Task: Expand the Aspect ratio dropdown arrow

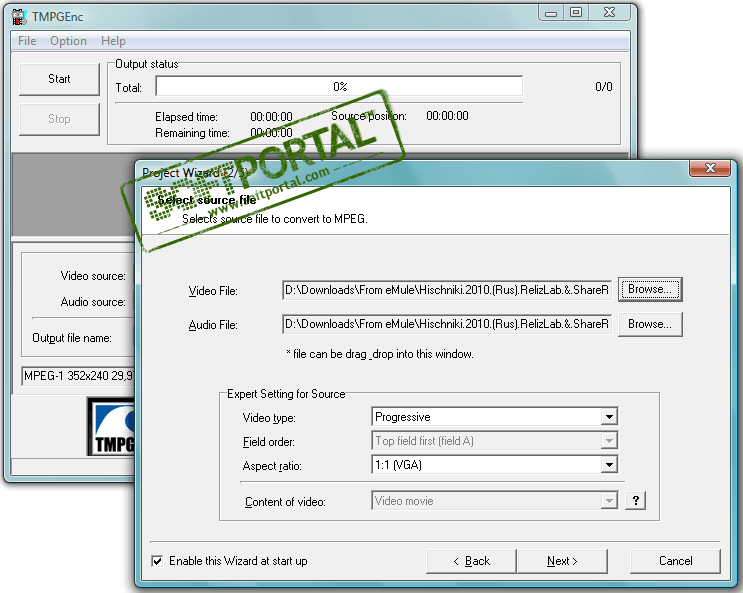Action: point(609,465)
